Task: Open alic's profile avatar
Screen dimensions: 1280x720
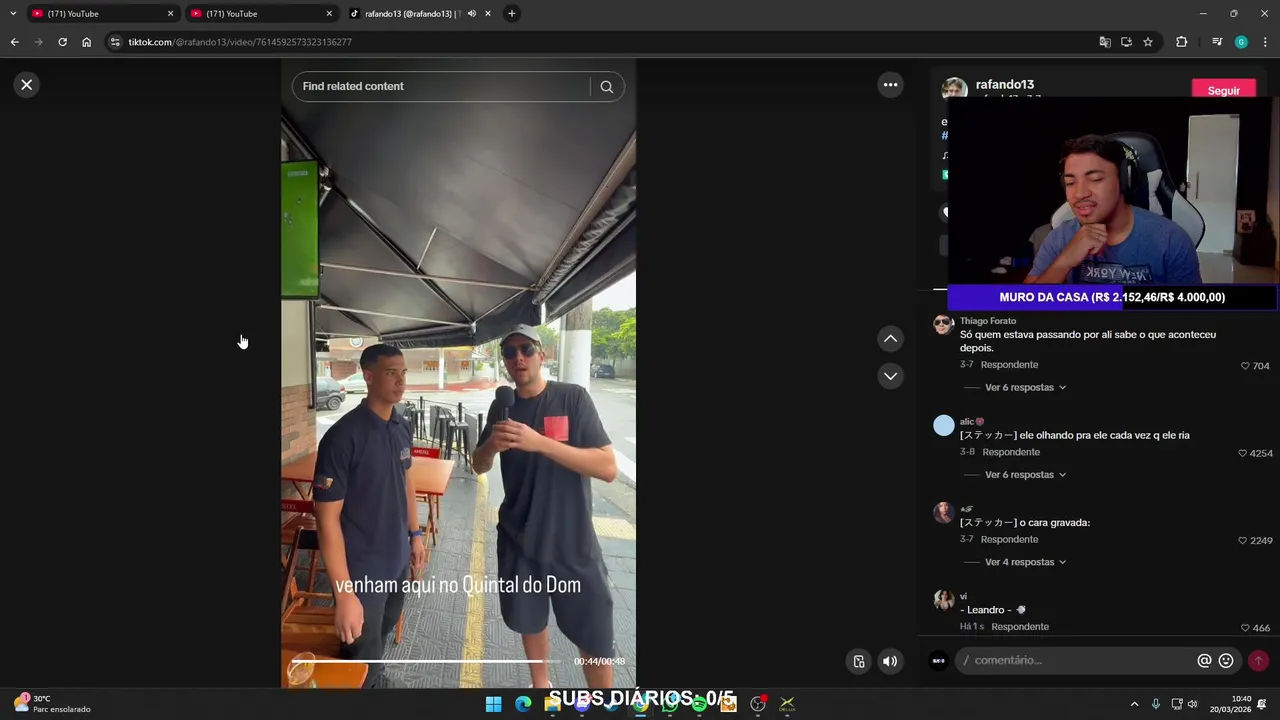Action: pos(943,426)
